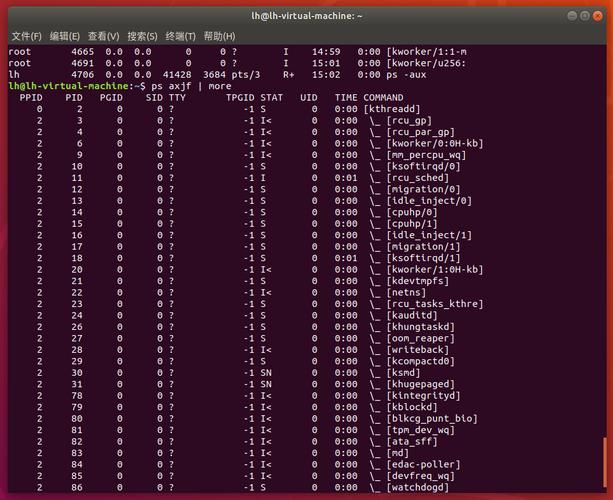
Task: Click the terminal vertical scrollbar thumb
Action: coord(605,463)
